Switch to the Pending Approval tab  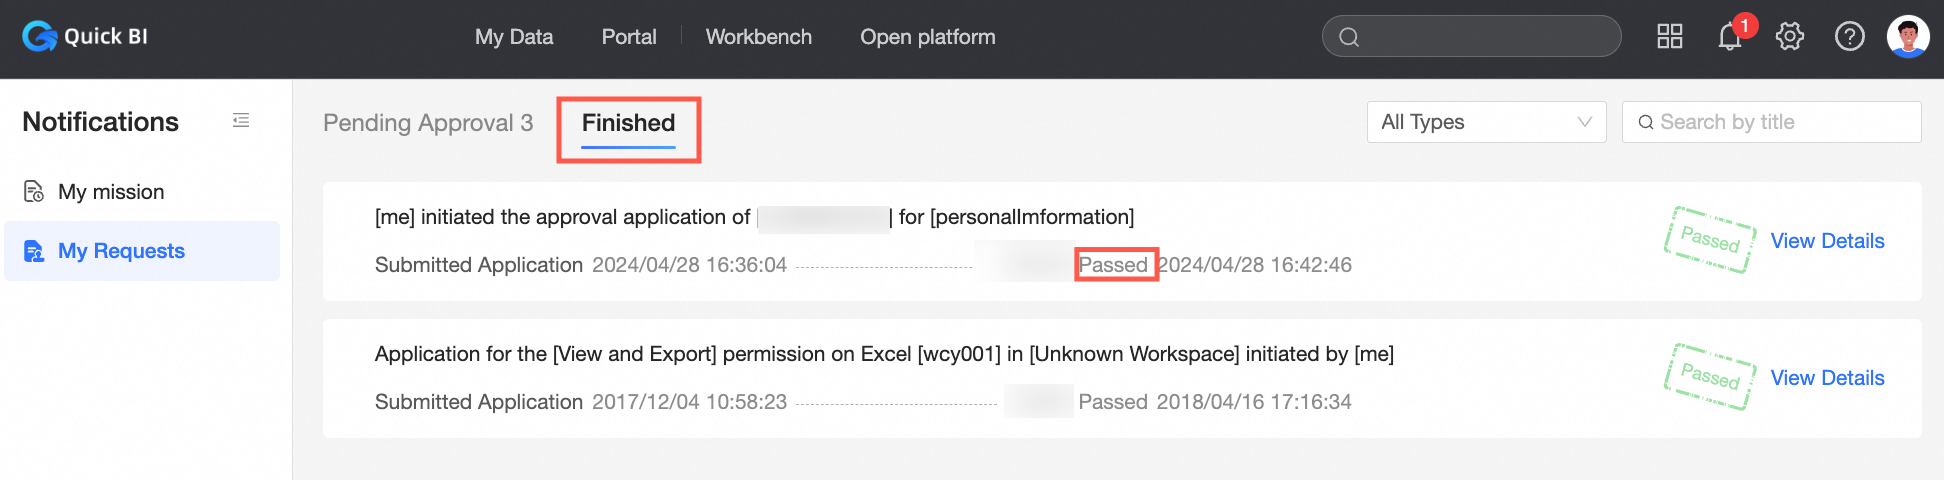coord(428,123)
